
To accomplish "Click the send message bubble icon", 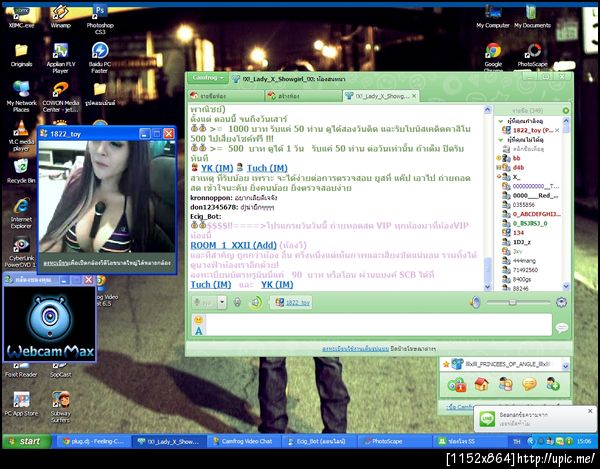I will click(562, 327).
